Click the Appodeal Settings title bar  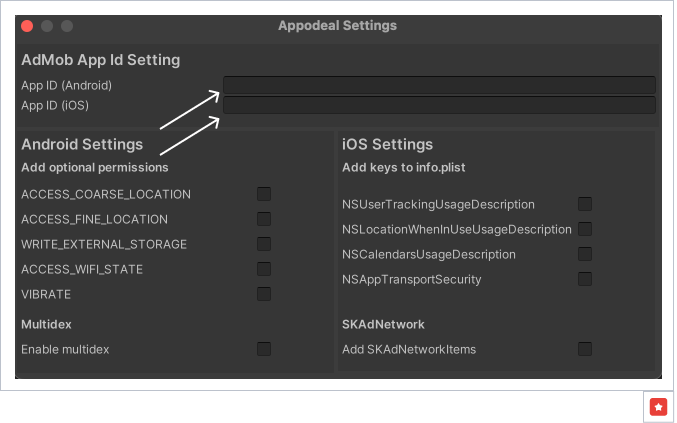tap(337, 26)
